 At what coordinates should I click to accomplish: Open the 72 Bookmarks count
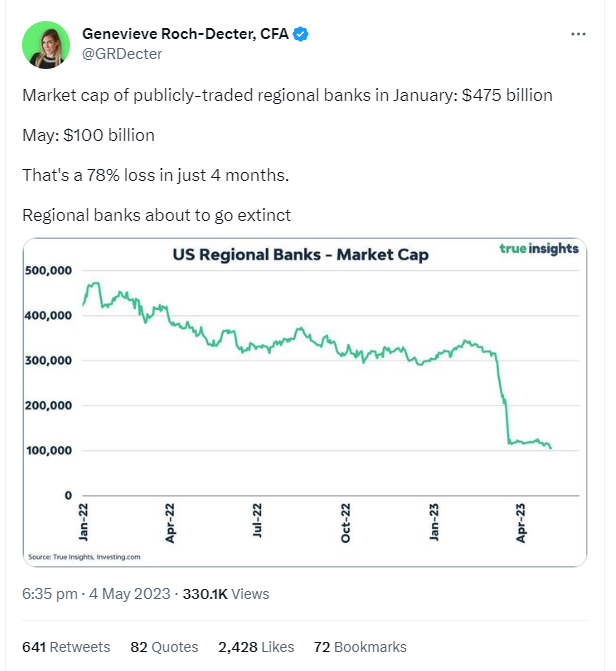coord(360,647)
